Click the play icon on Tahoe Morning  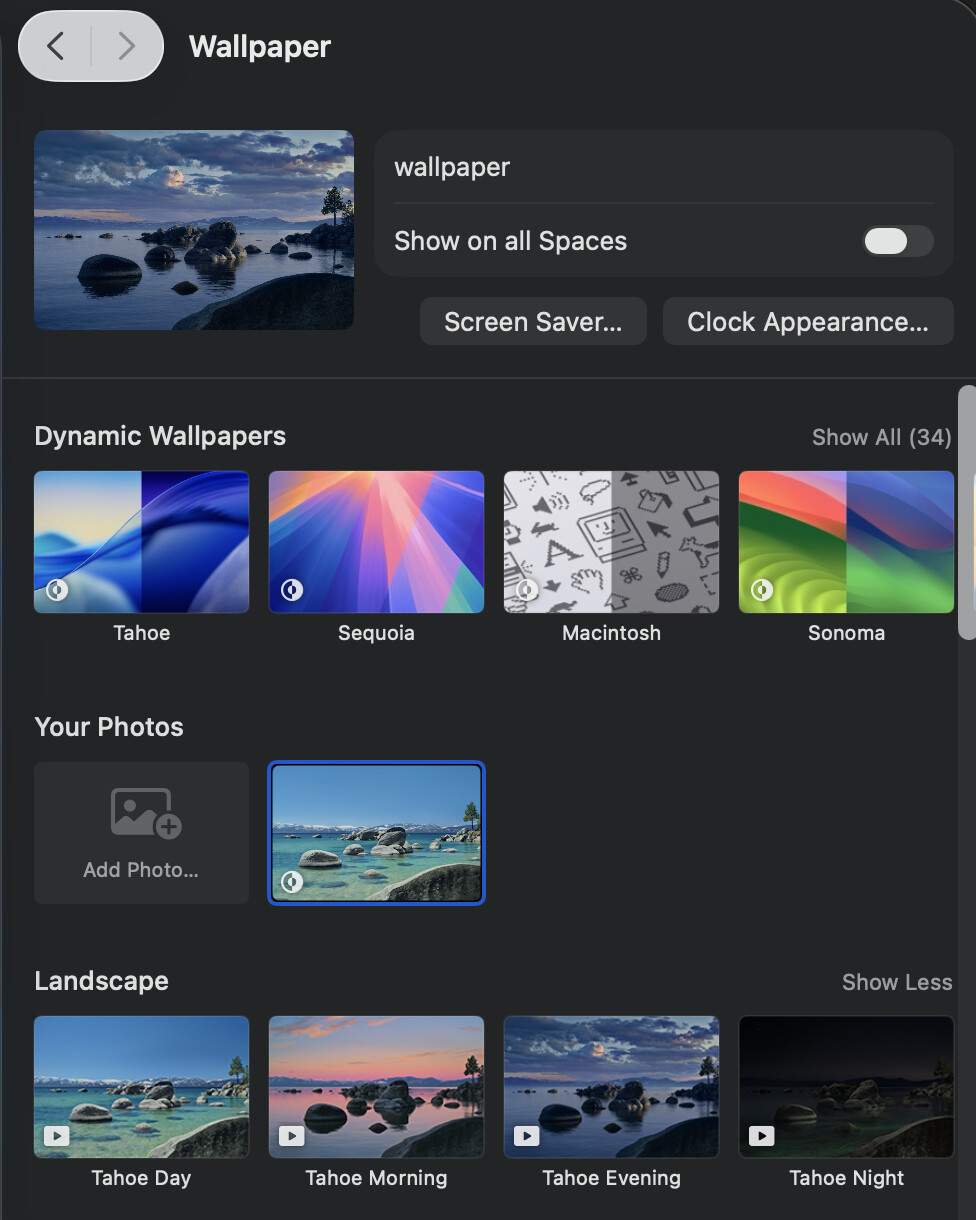coord(291,1136)
